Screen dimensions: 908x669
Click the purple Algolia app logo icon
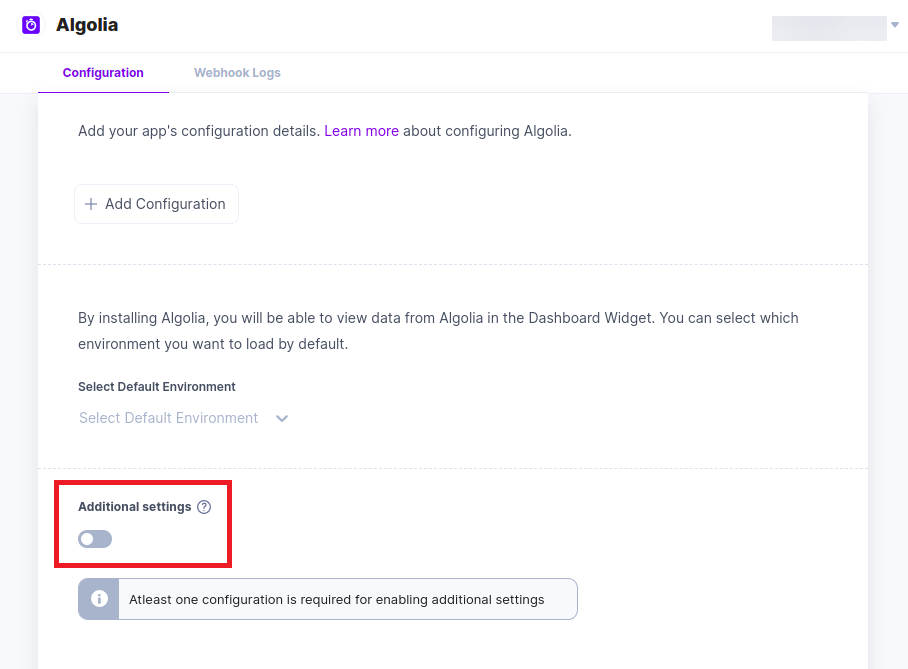[x=31, y=25]
